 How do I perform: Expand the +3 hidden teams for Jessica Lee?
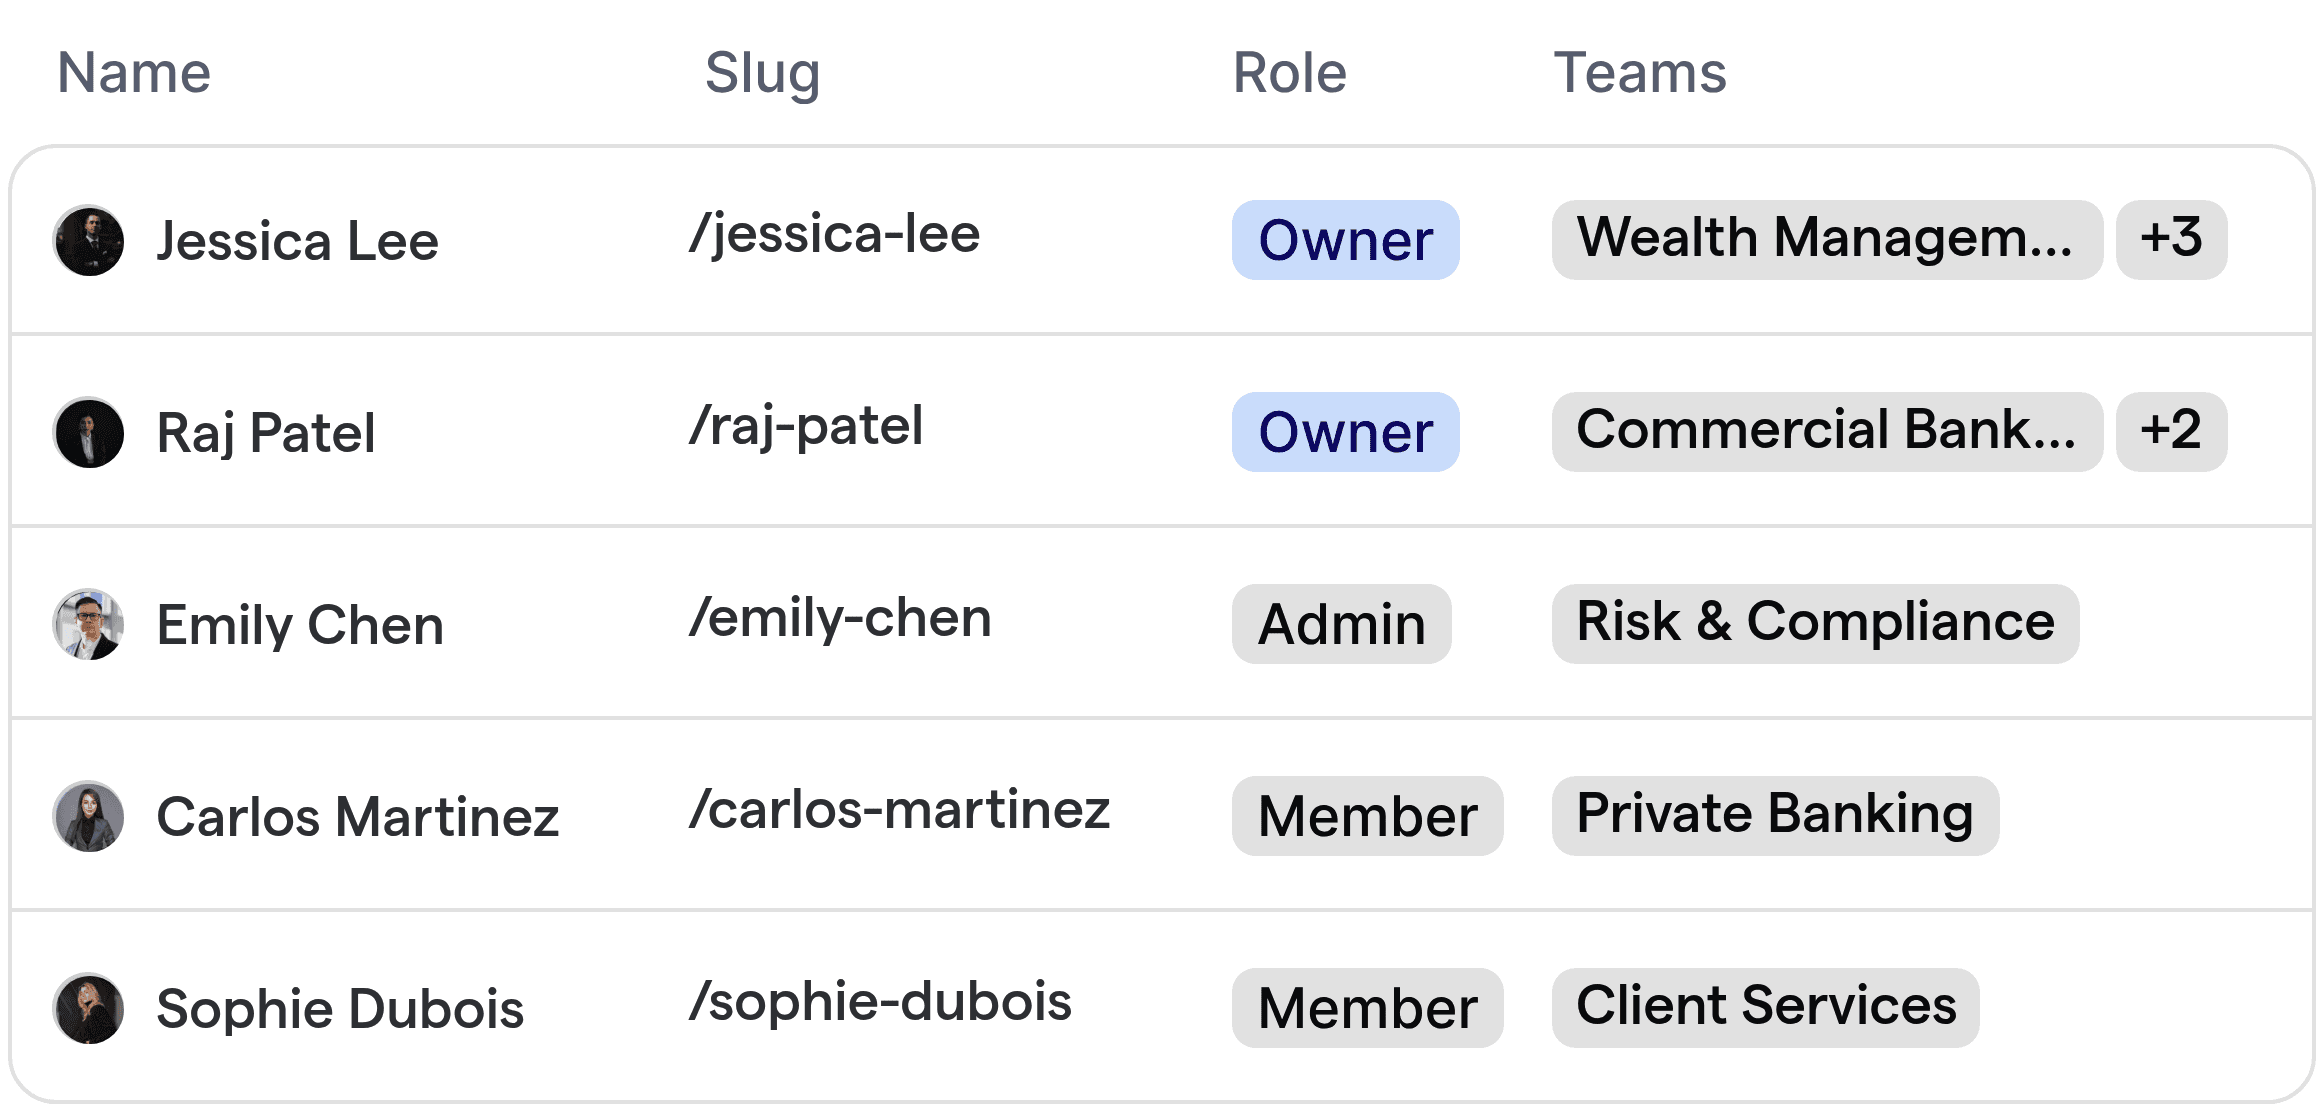pos(2171,238)
